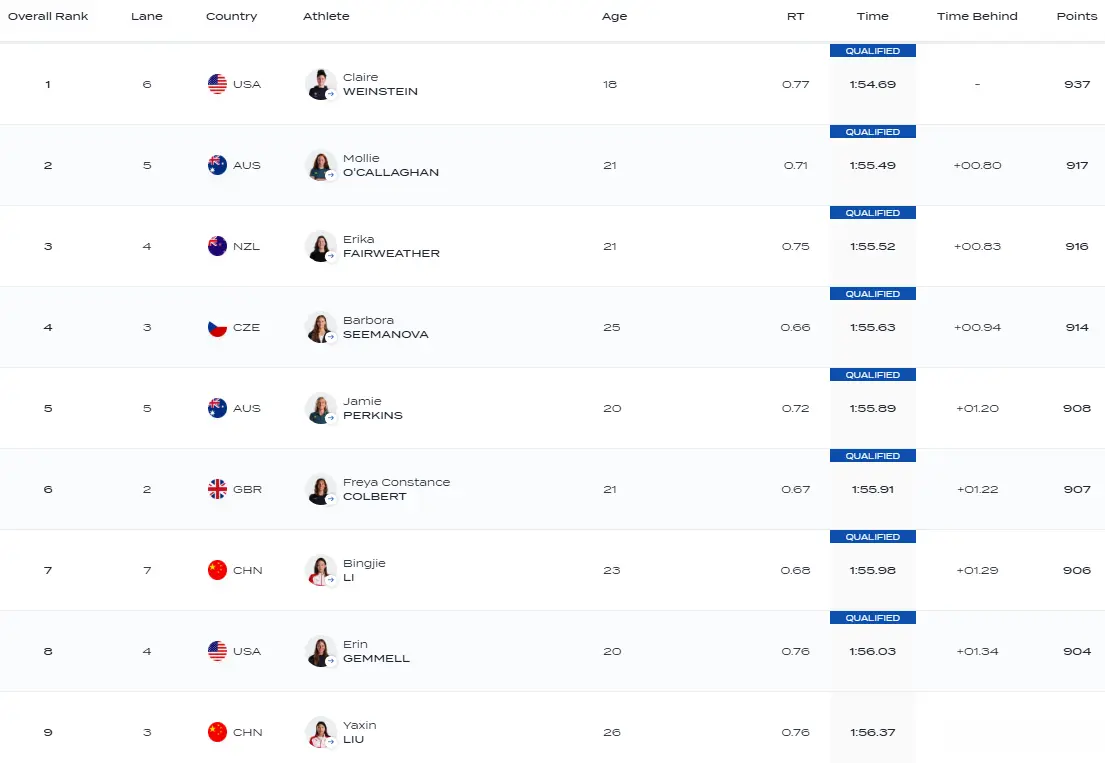
Task: Sort by the Overall Rank column header
Action: point(48,16)
